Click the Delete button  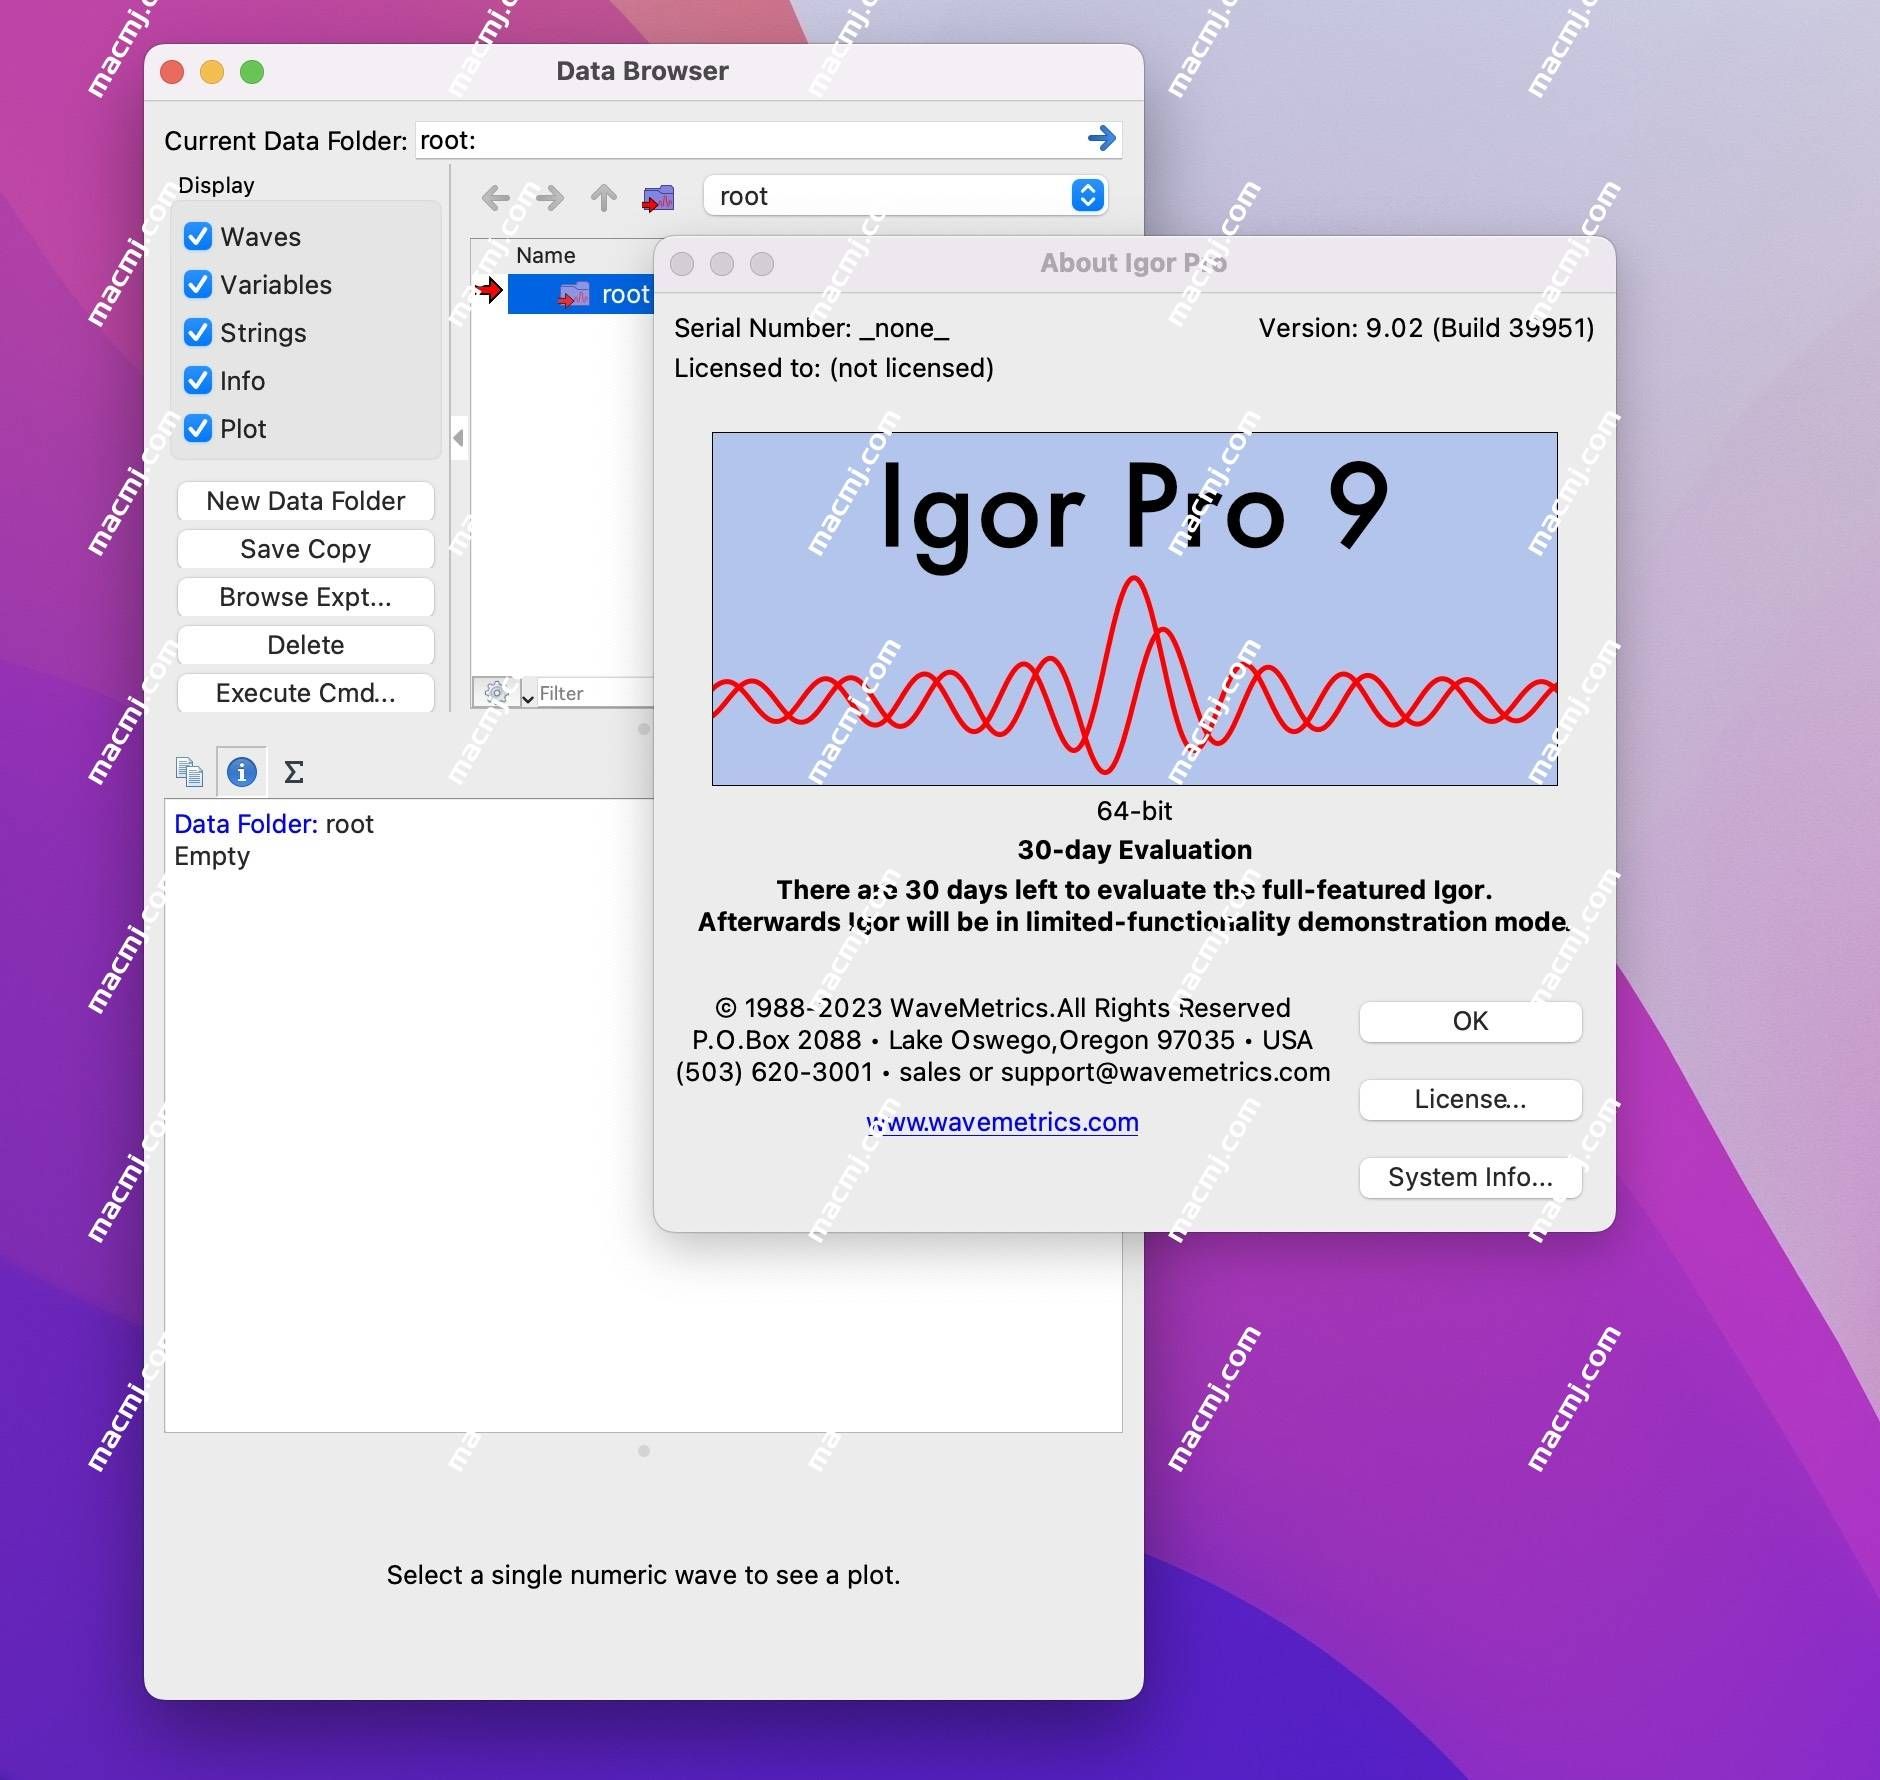click(x=306, y=645)
